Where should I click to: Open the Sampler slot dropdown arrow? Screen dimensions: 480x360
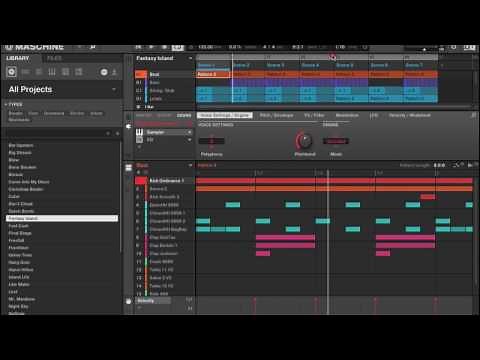tap(190, 132)
